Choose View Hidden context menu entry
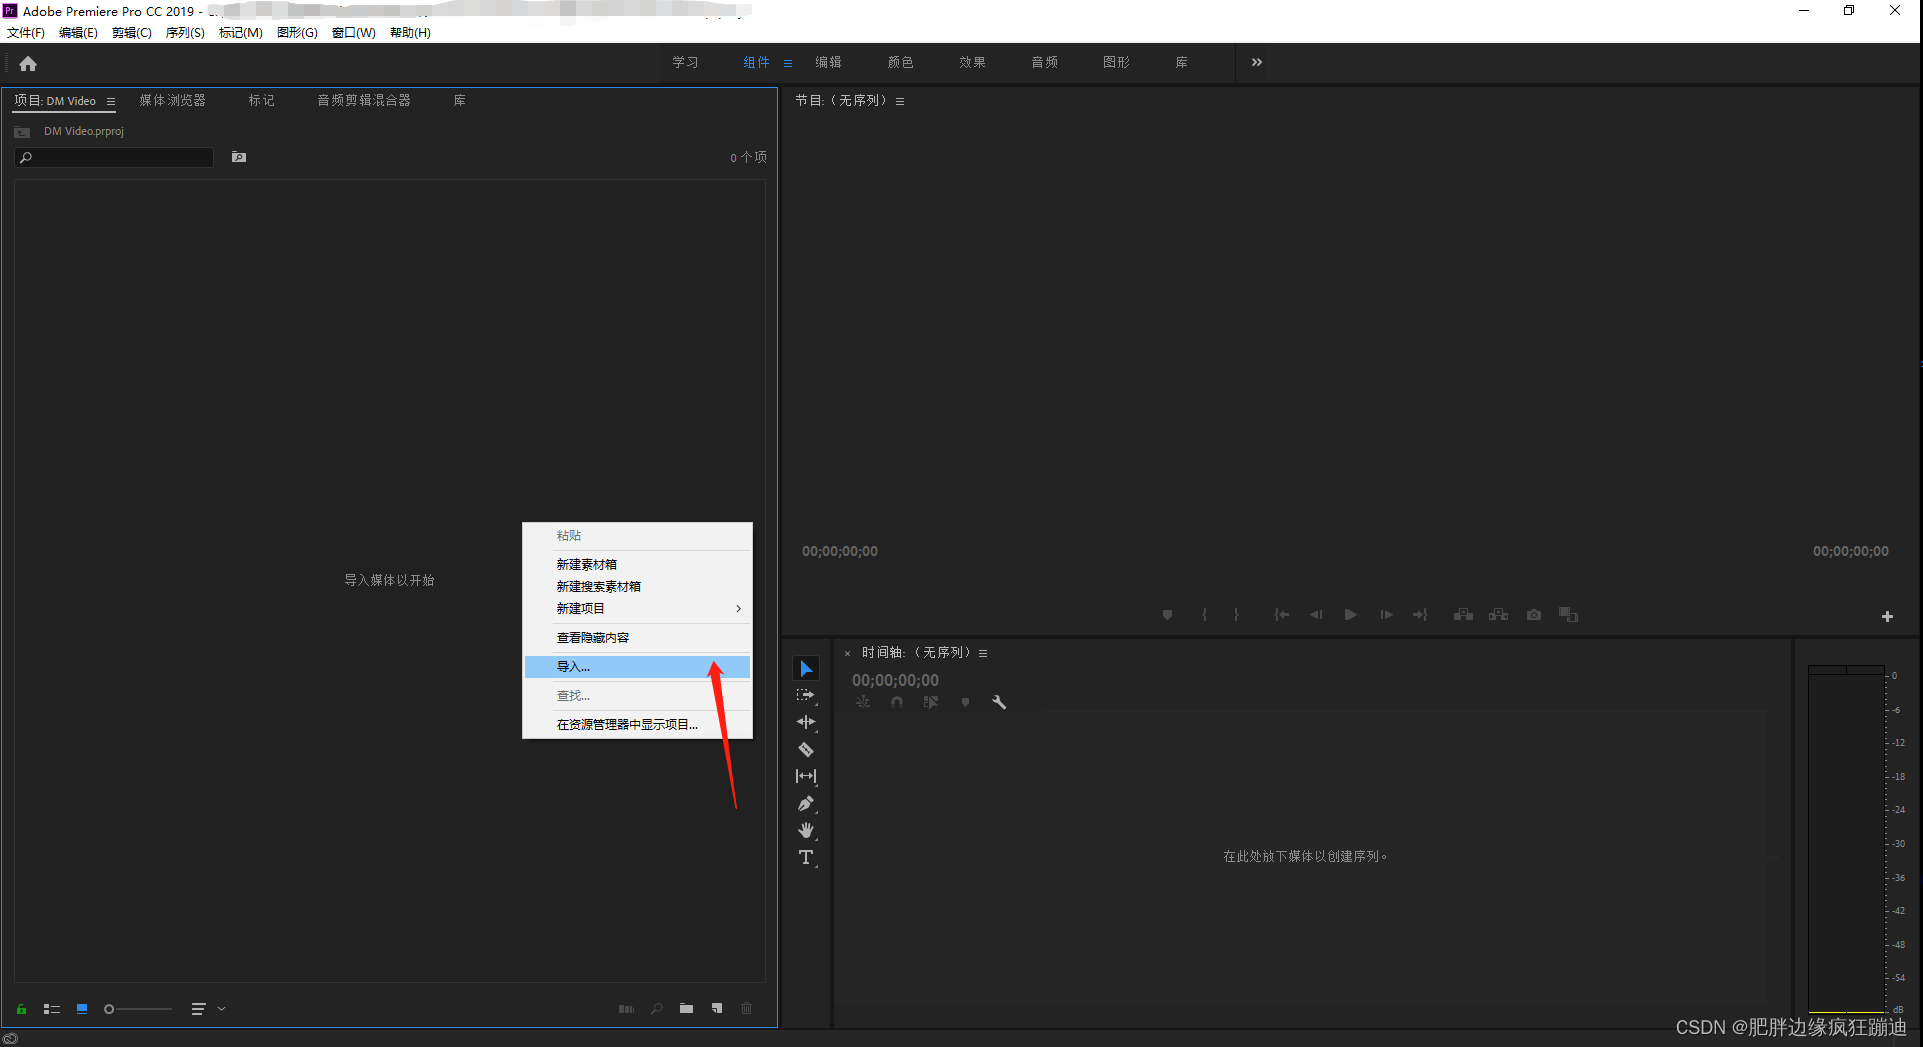The image size is (1923, 1047). click(637, 637)
